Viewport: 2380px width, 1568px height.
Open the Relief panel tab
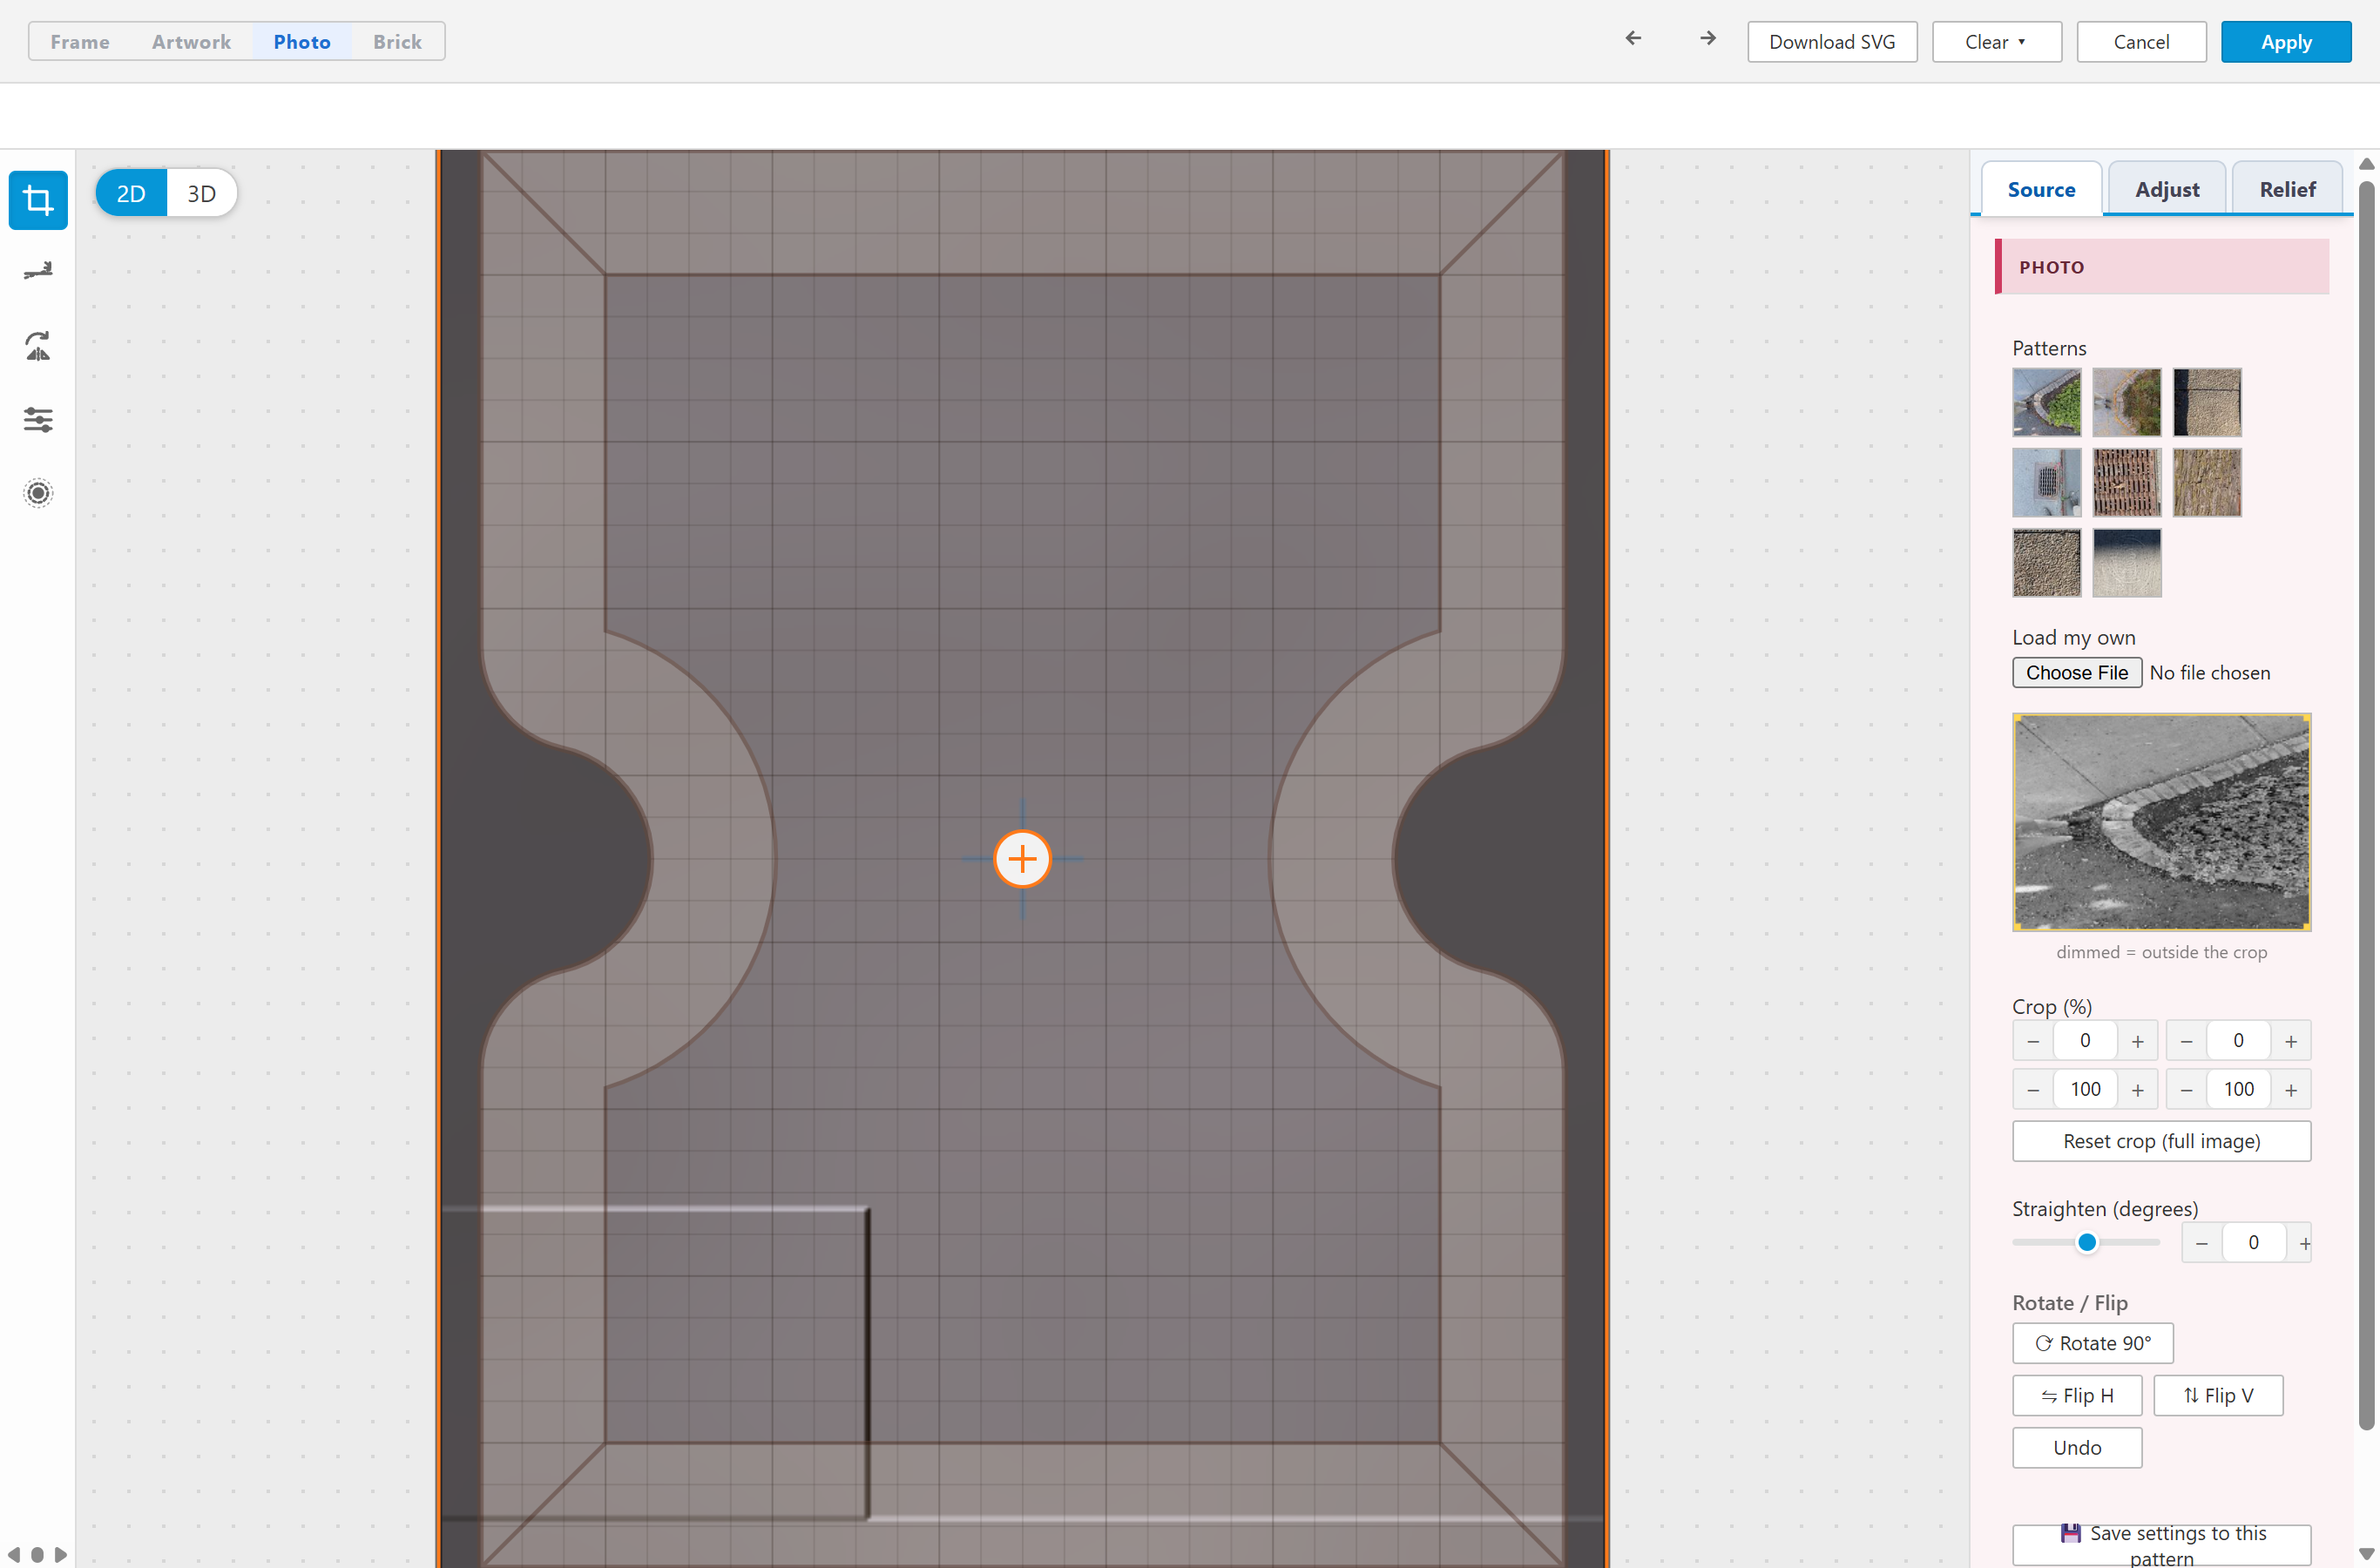tap(2287, 189)
